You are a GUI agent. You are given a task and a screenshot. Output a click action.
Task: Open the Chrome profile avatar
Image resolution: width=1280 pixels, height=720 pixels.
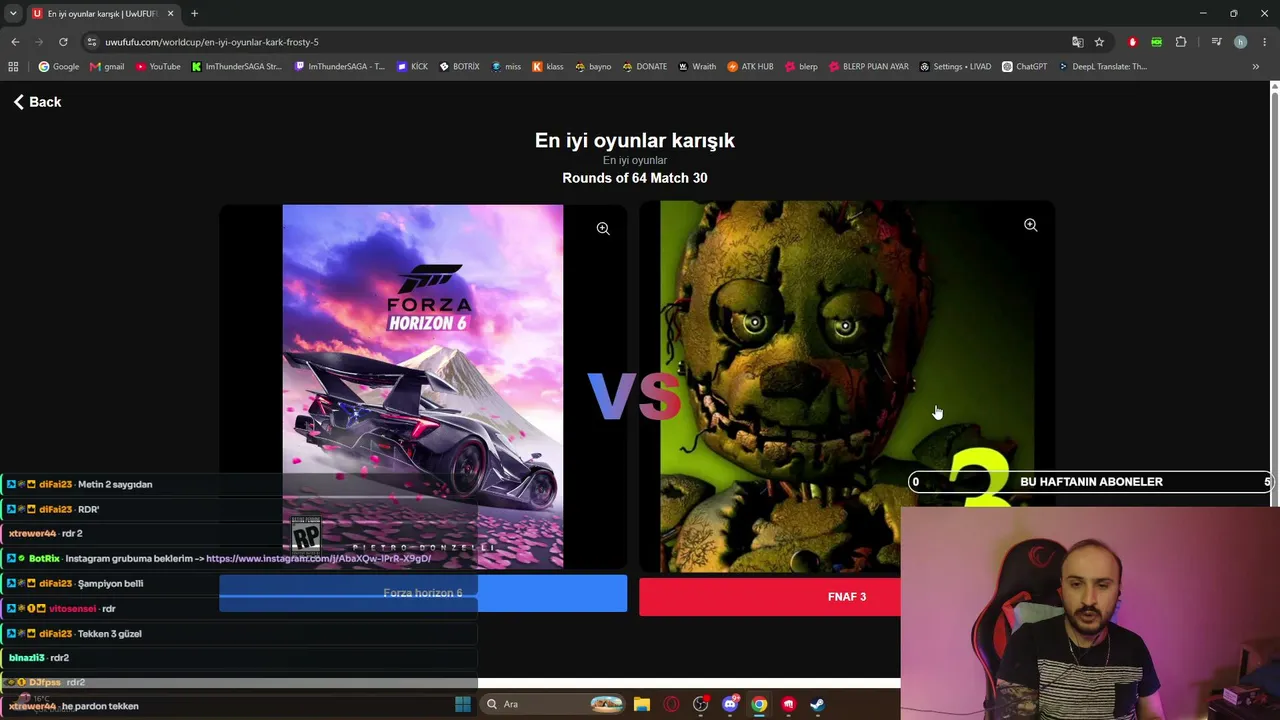(1240, 42)
